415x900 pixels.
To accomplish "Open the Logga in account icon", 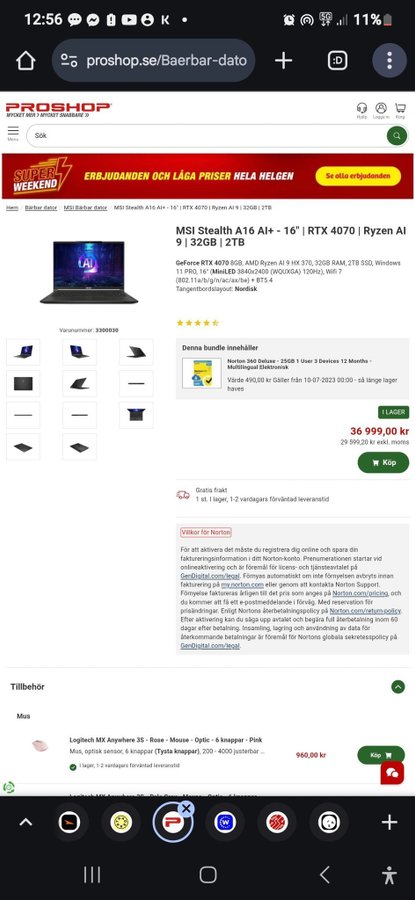I will (x=381, y=110).
